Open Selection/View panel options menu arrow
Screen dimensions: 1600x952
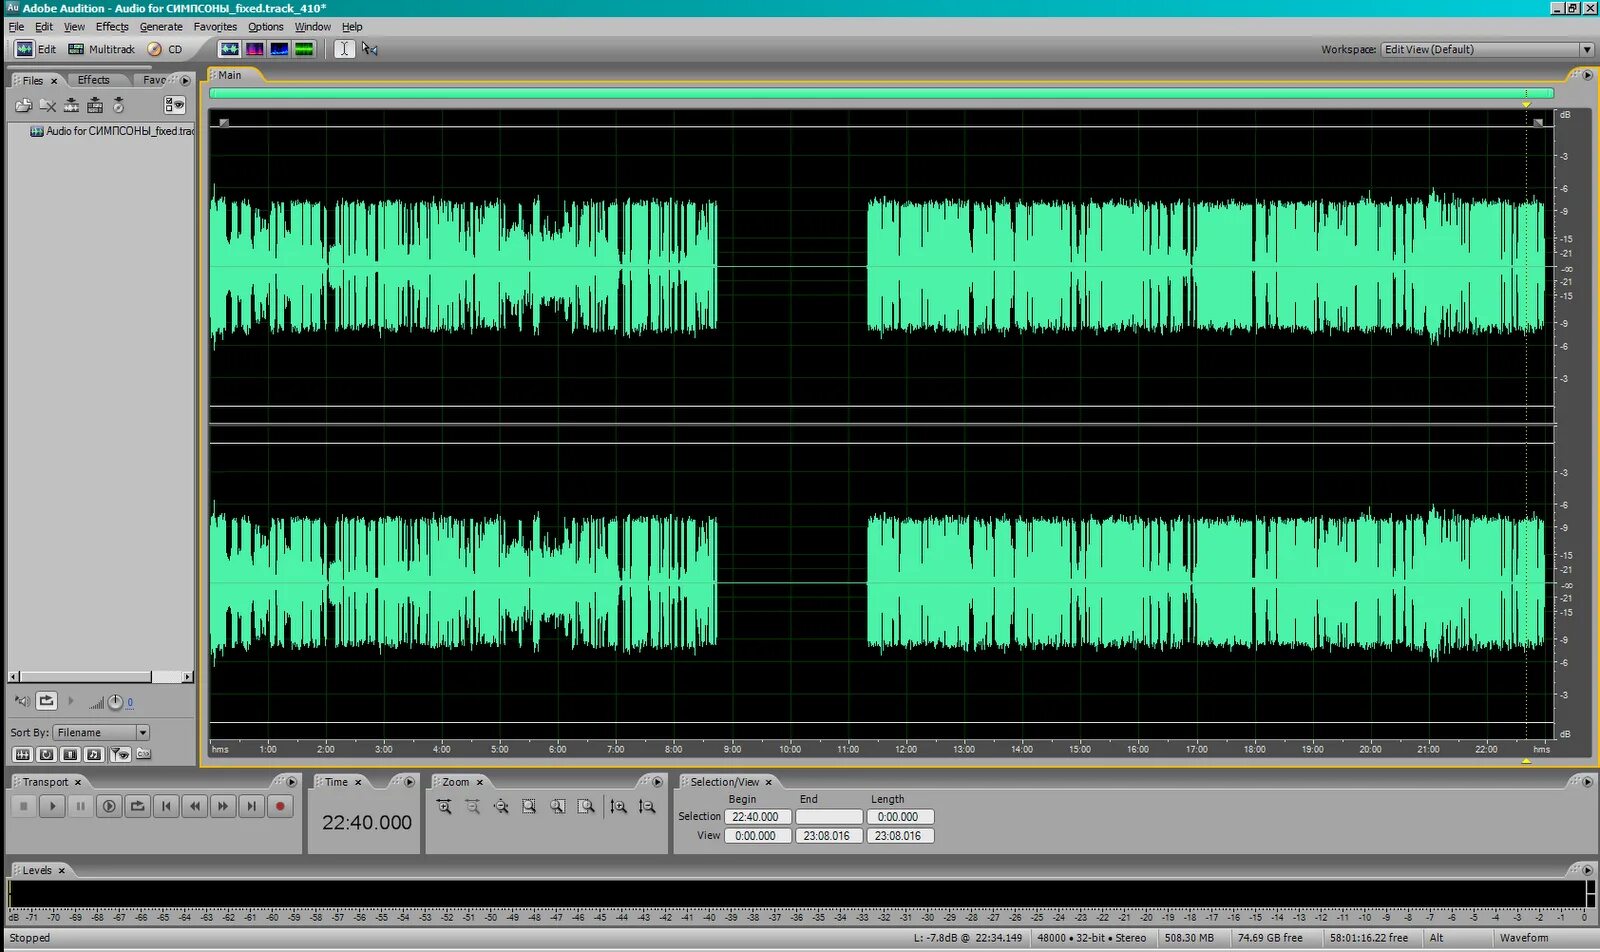[x=1587, y=782]
